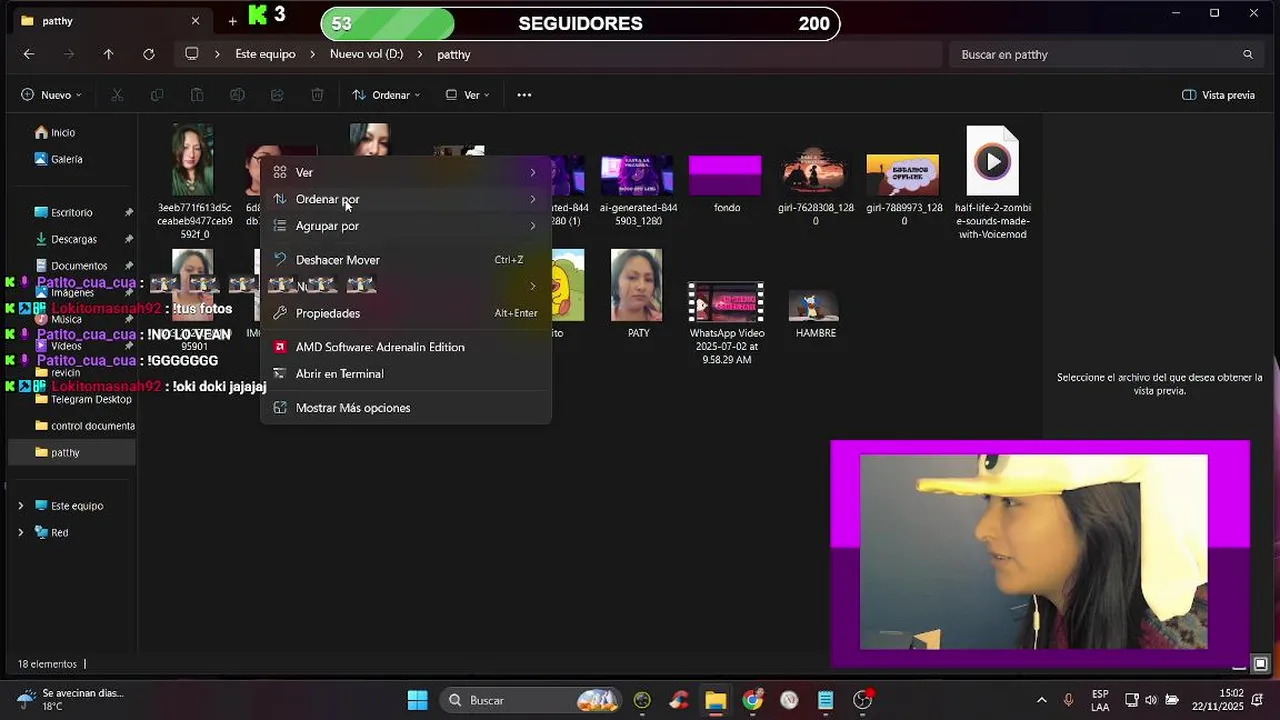Expand the chevron after Este equipo breadcrumb
Image resolution: width=1280 pixels, height=720 pixels.
313,54
